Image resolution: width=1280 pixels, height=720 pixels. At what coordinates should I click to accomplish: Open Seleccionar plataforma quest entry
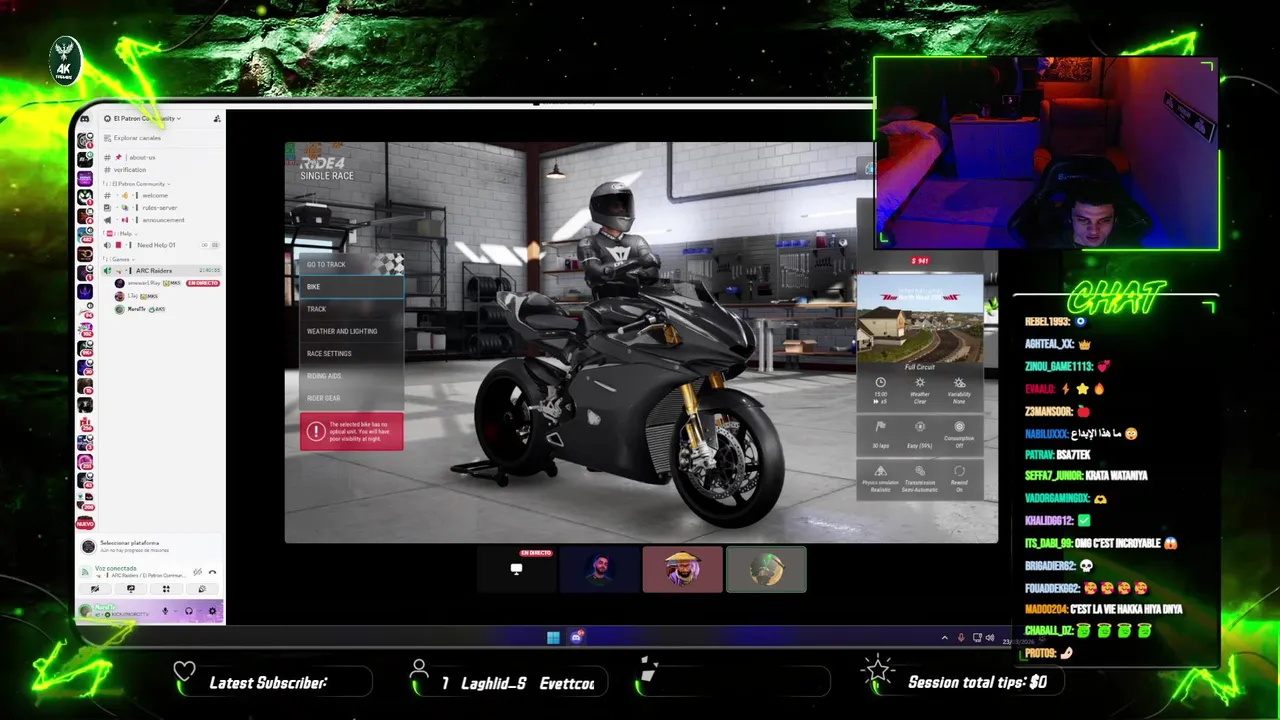tap(150, 546)
